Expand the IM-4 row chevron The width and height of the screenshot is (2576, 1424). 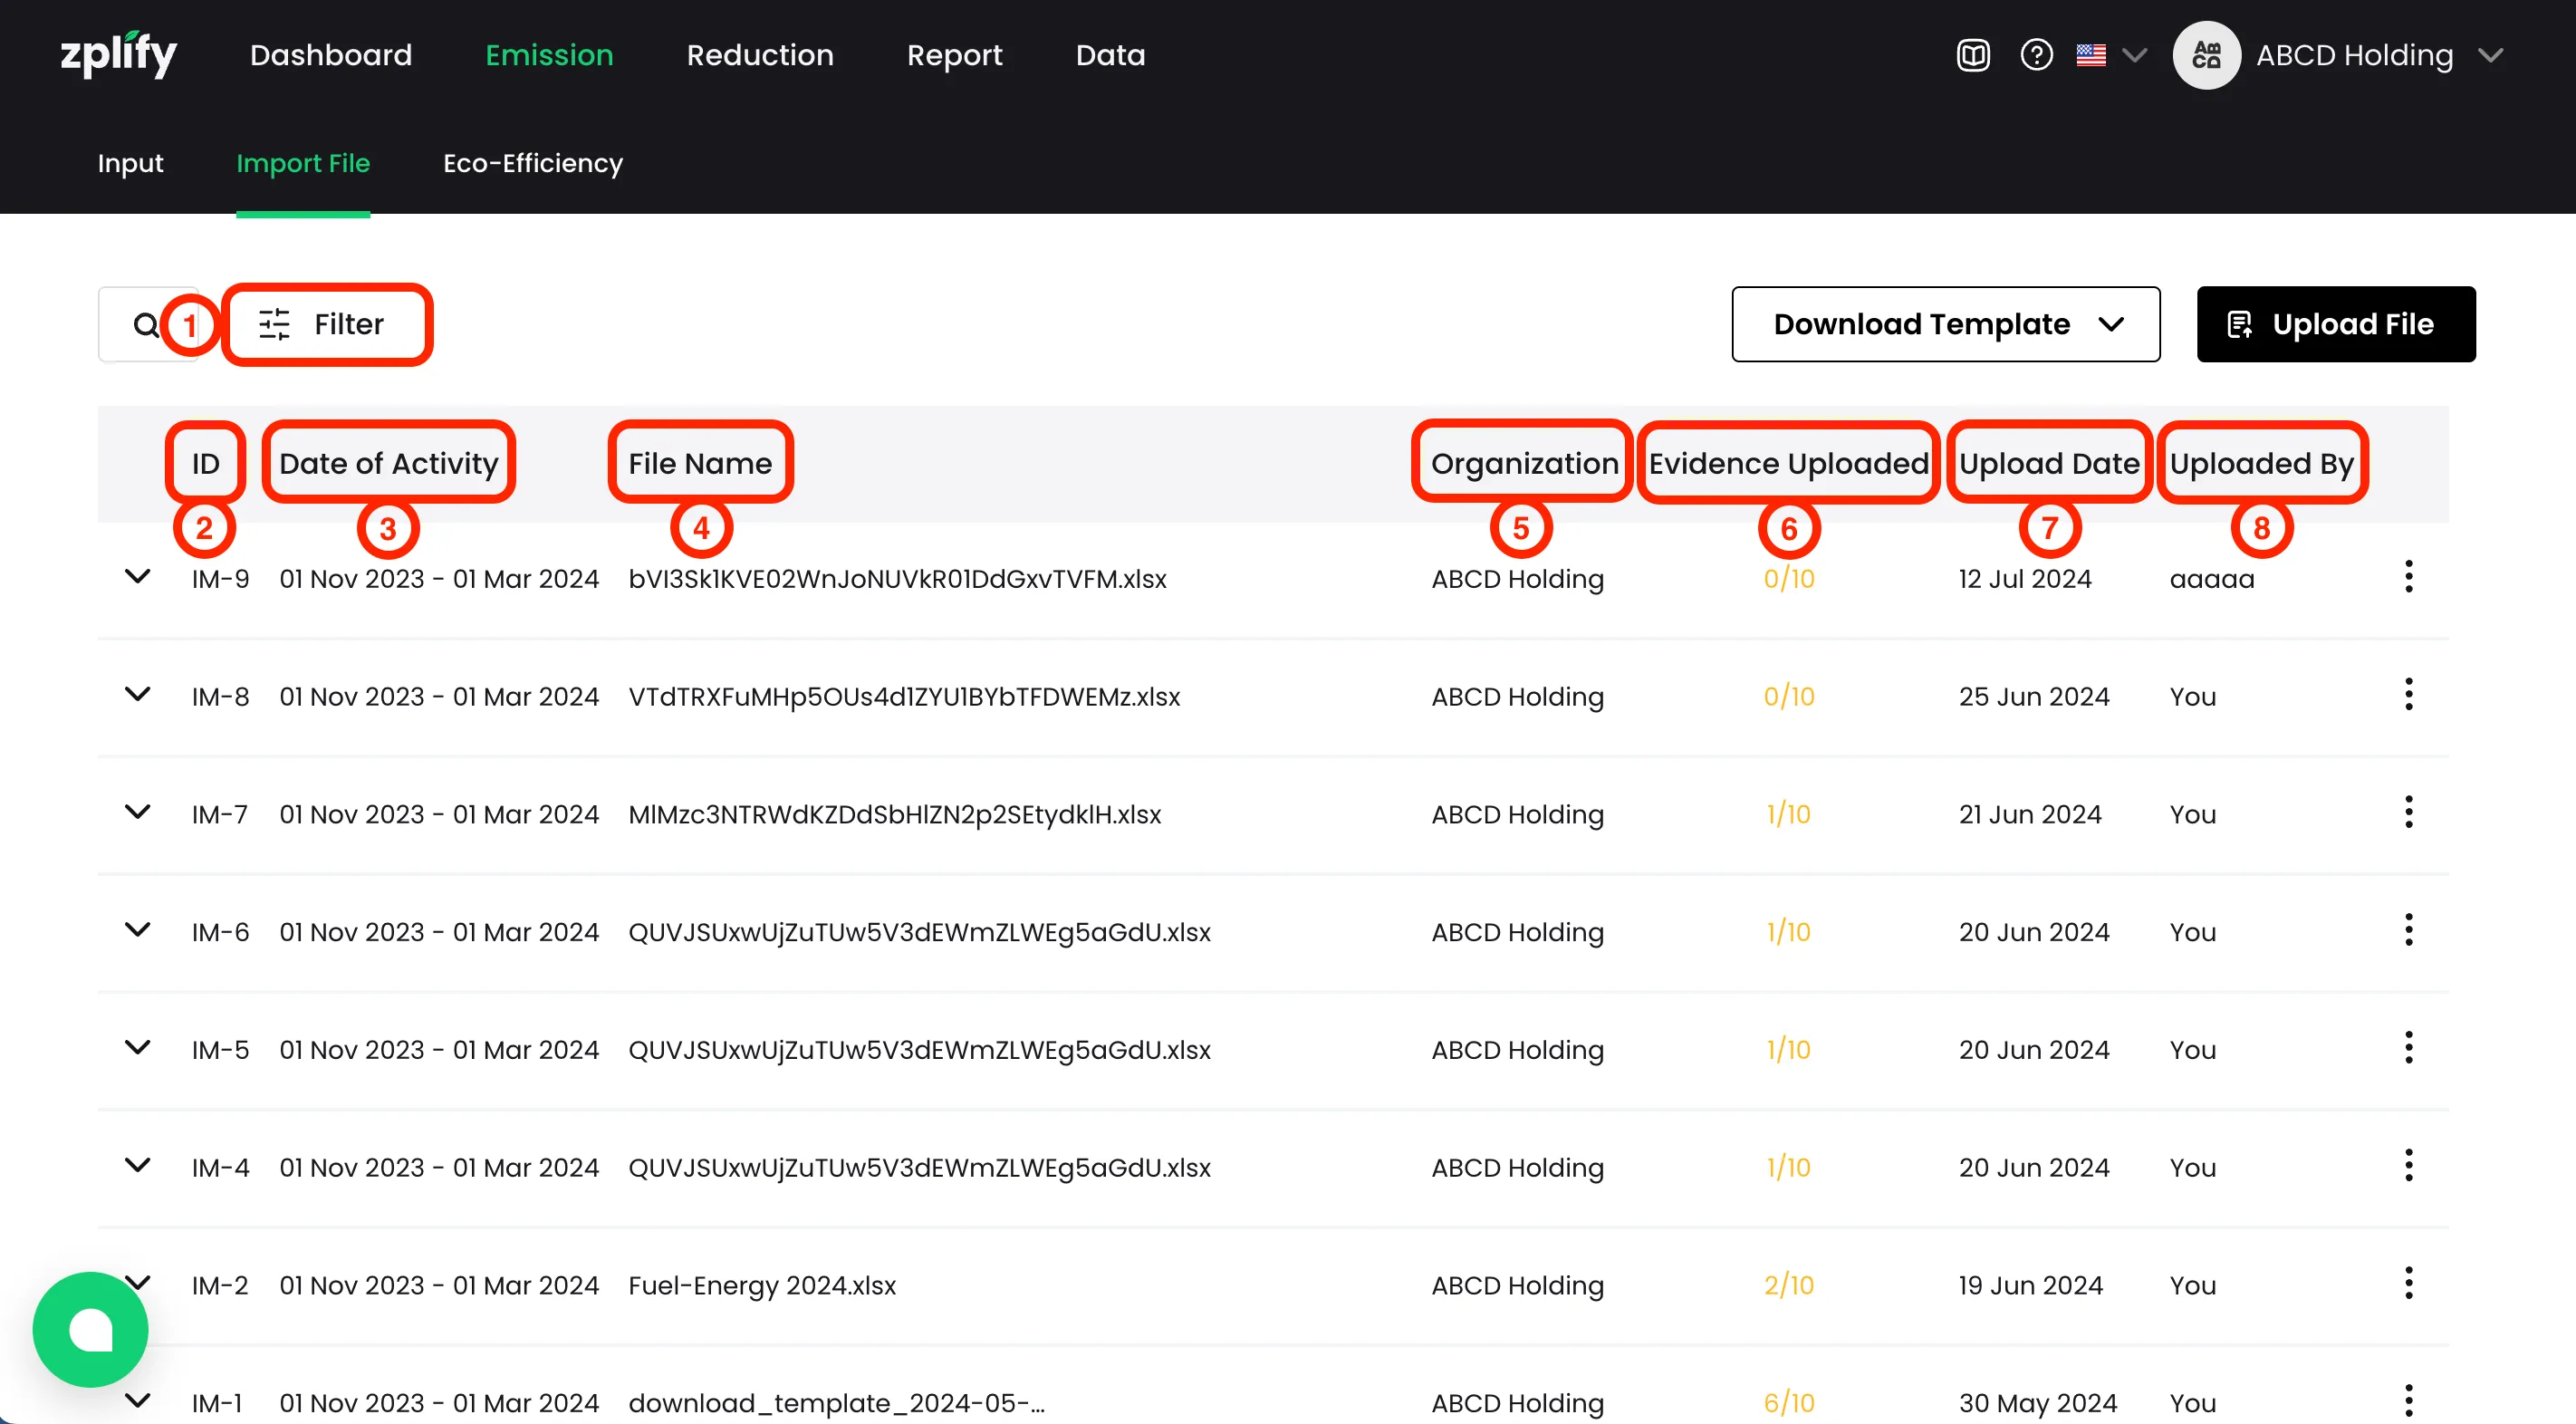137,1165
